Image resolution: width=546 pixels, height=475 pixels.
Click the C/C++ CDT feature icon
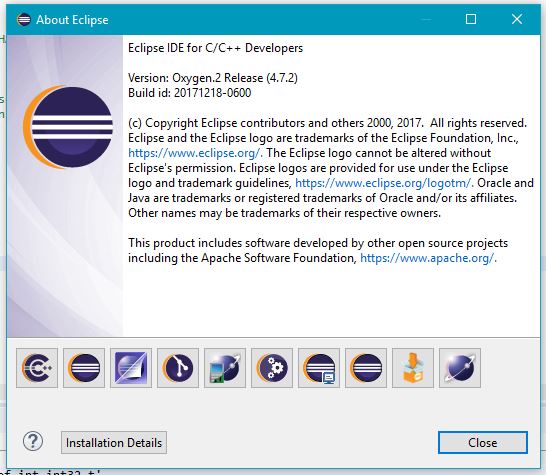pyautogui.click(x=37, y=368)
